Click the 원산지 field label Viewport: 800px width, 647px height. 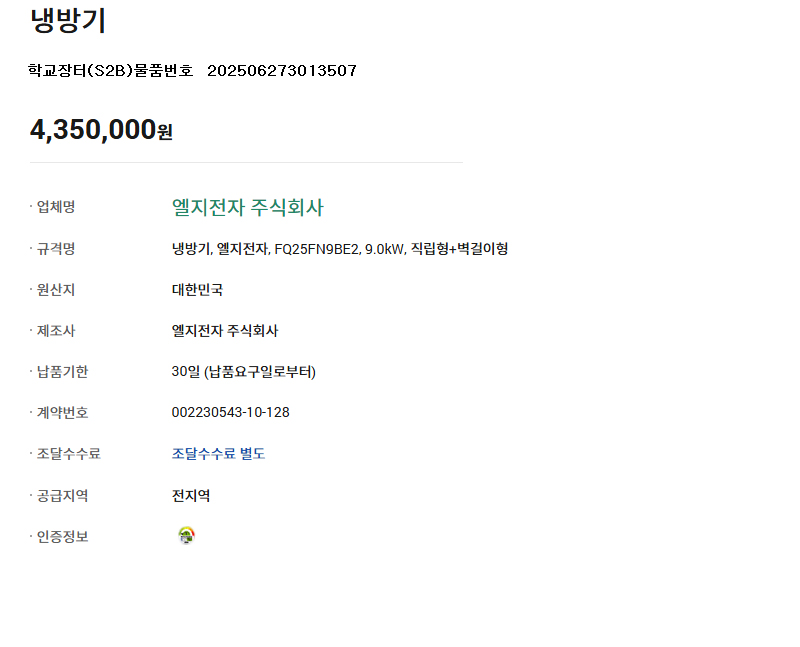tap(56, 290)
